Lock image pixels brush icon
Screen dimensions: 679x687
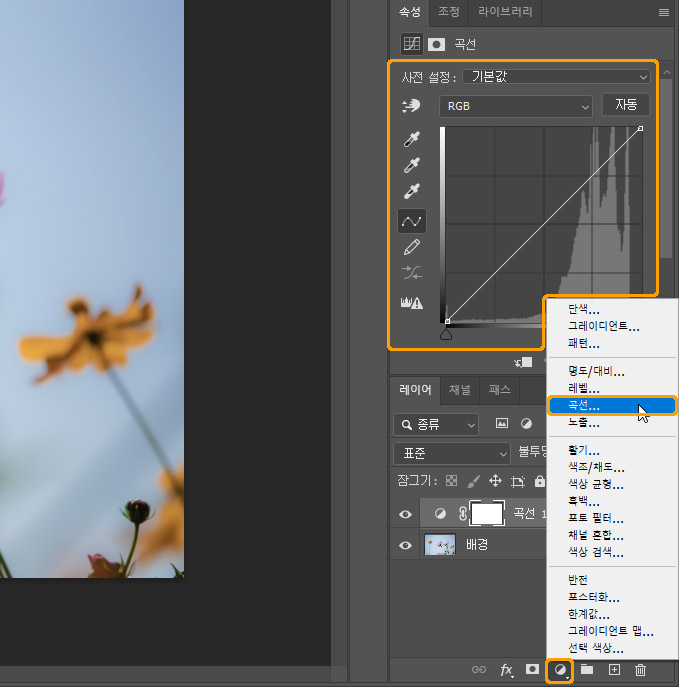tap(473, 481)
